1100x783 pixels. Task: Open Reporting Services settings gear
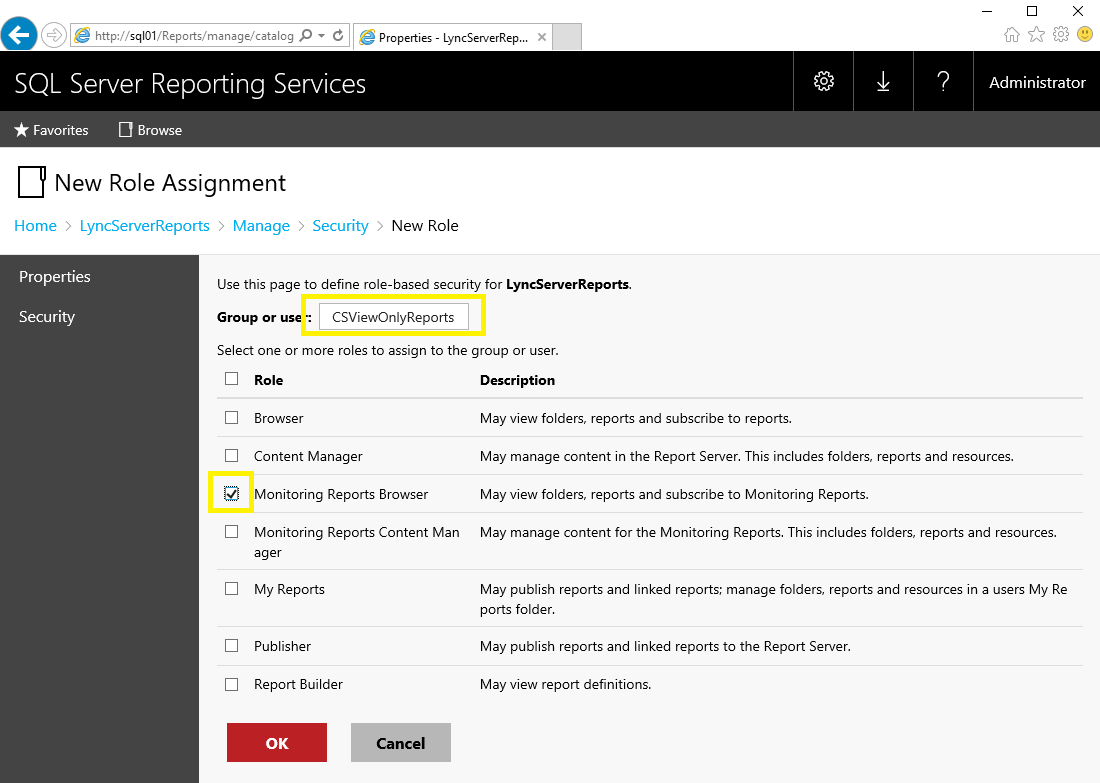[824, 81]
